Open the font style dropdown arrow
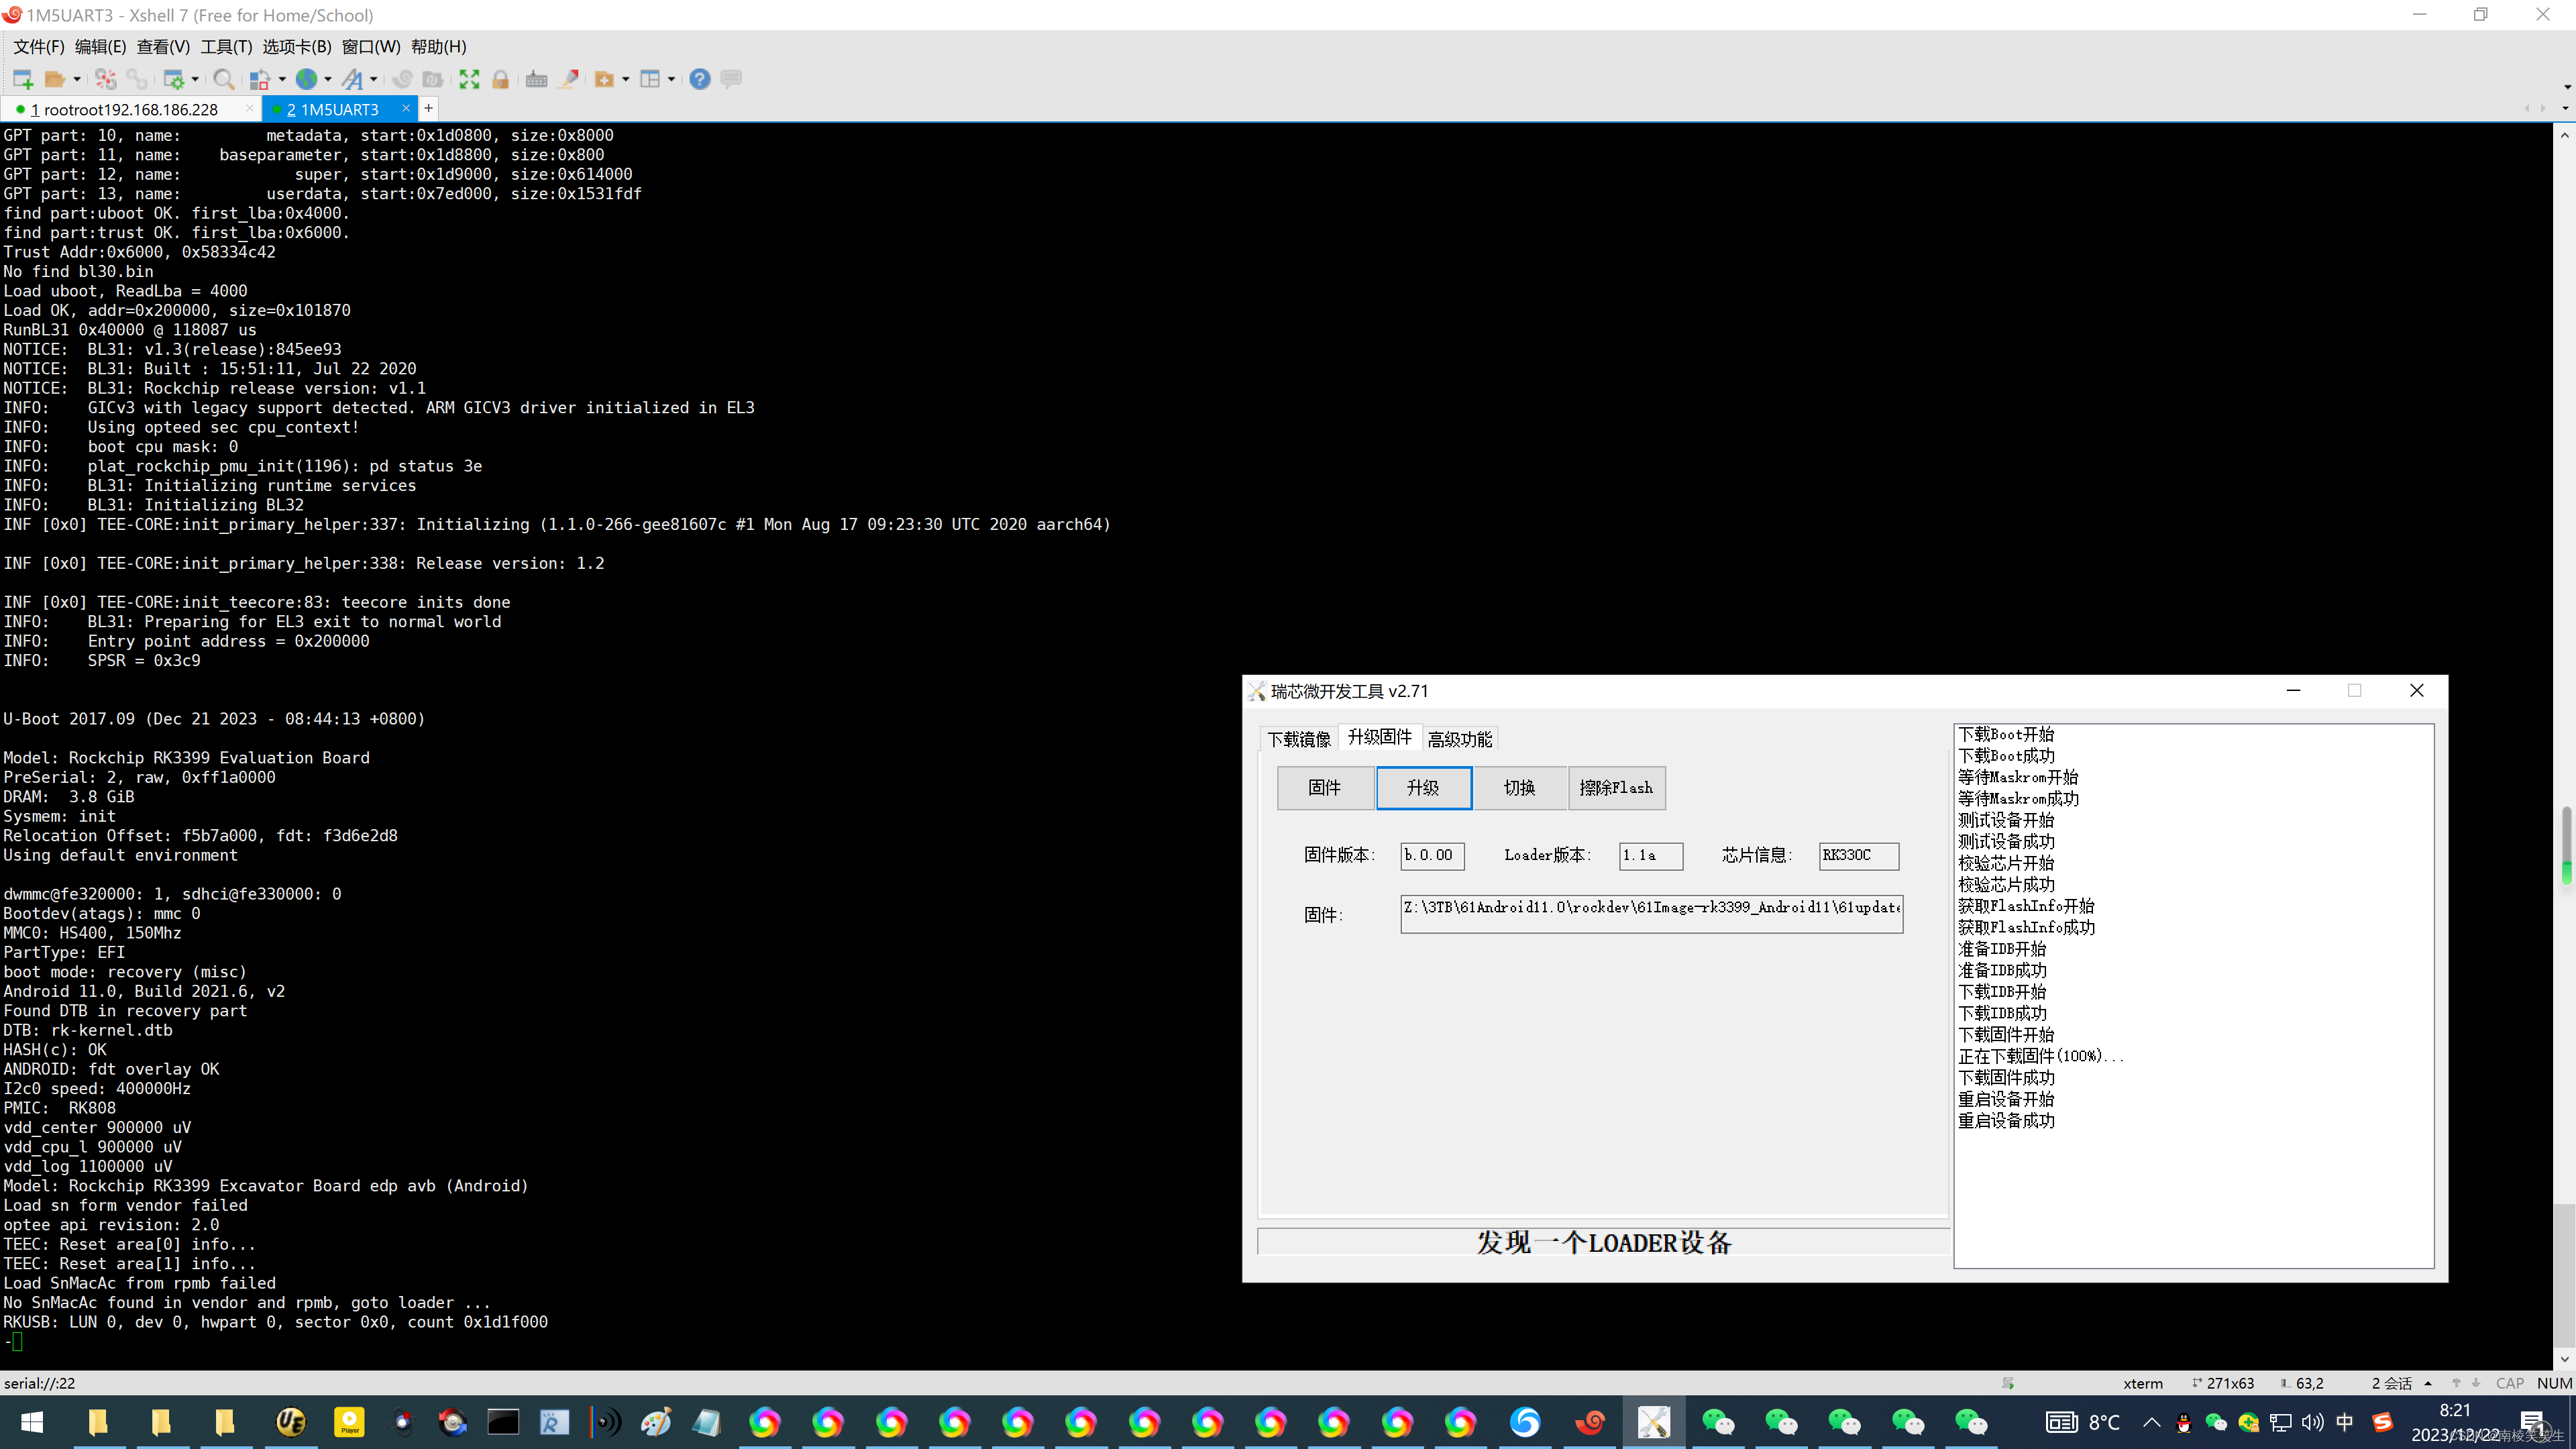Image resolution: width=2576 pixels, height=1449 pixels. pyautogui.click(x=374, y=79)
